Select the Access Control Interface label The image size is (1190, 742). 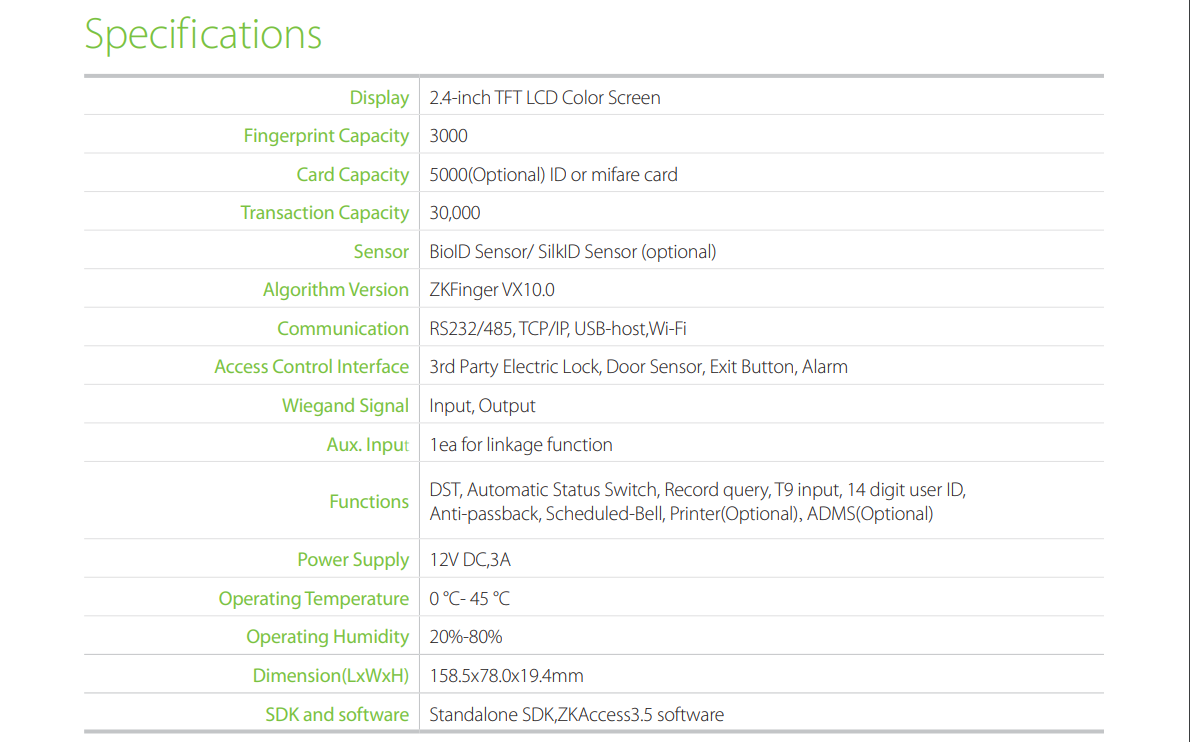[311, 367]
